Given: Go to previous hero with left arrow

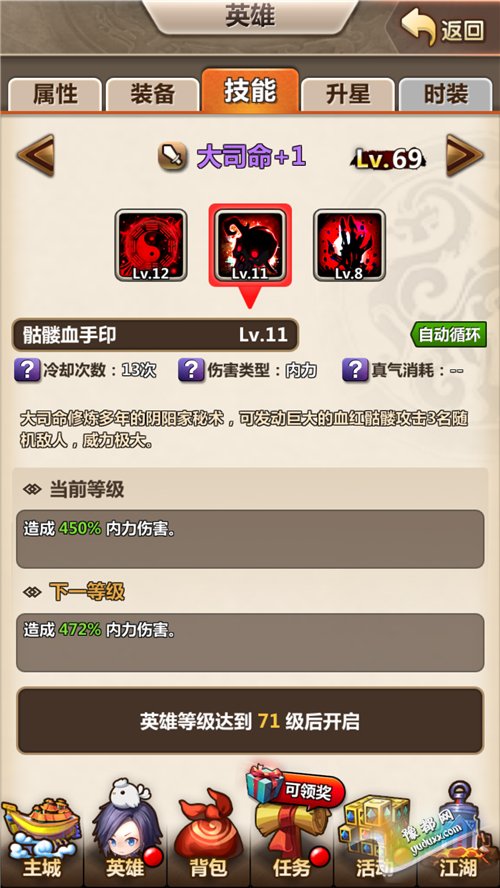Looking at the screenshot, I should click(x=36, y=156).
